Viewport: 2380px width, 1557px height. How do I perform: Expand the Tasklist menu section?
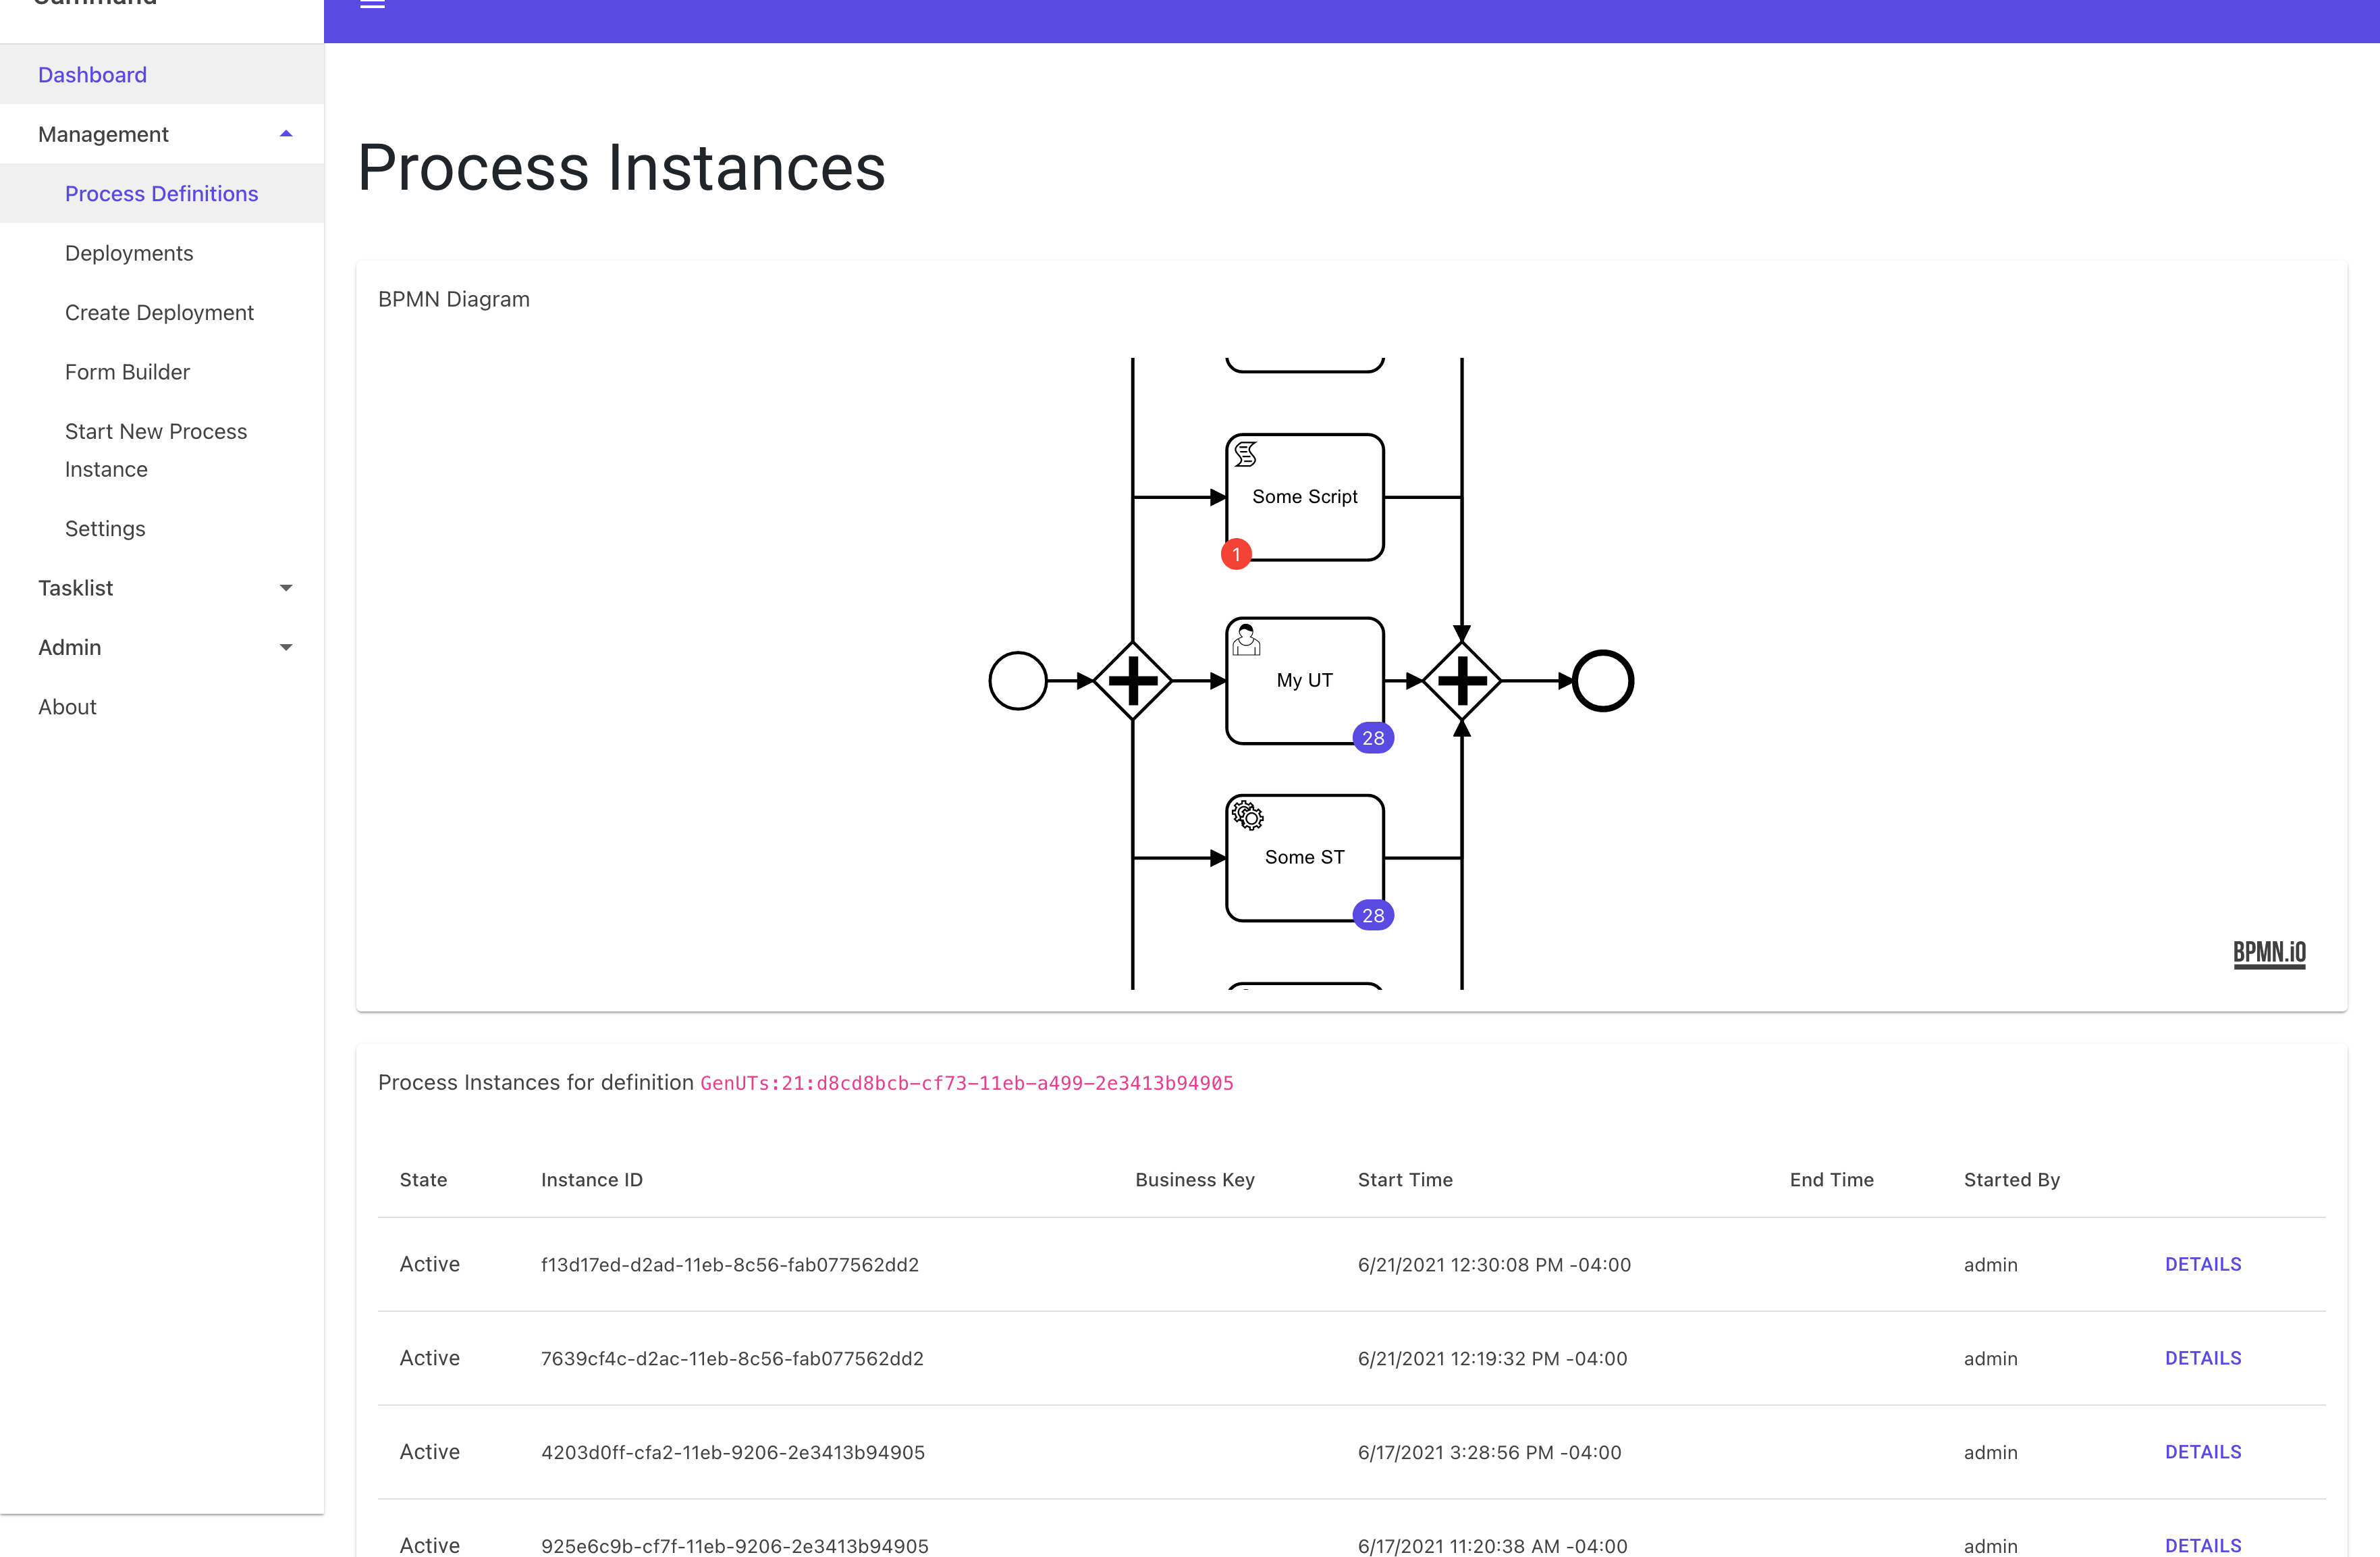pos(286,588)
